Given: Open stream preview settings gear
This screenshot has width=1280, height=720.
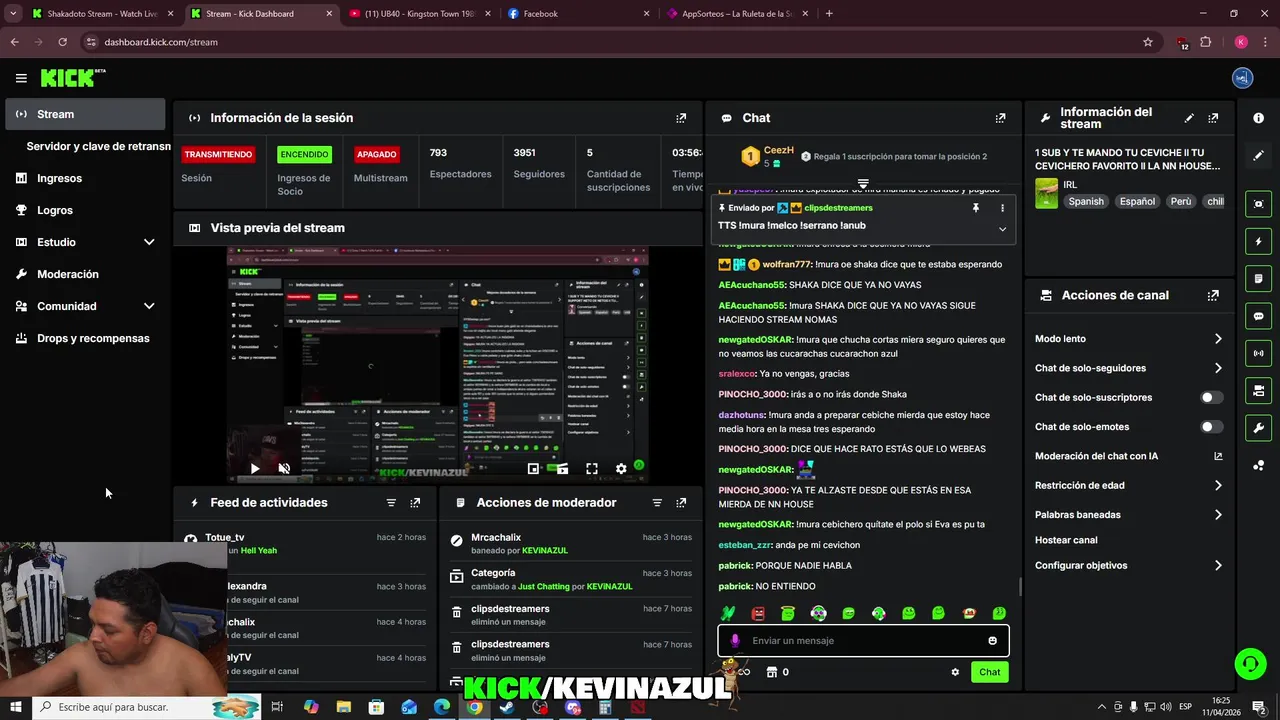Looking at the screenshot, I should 621,468.
